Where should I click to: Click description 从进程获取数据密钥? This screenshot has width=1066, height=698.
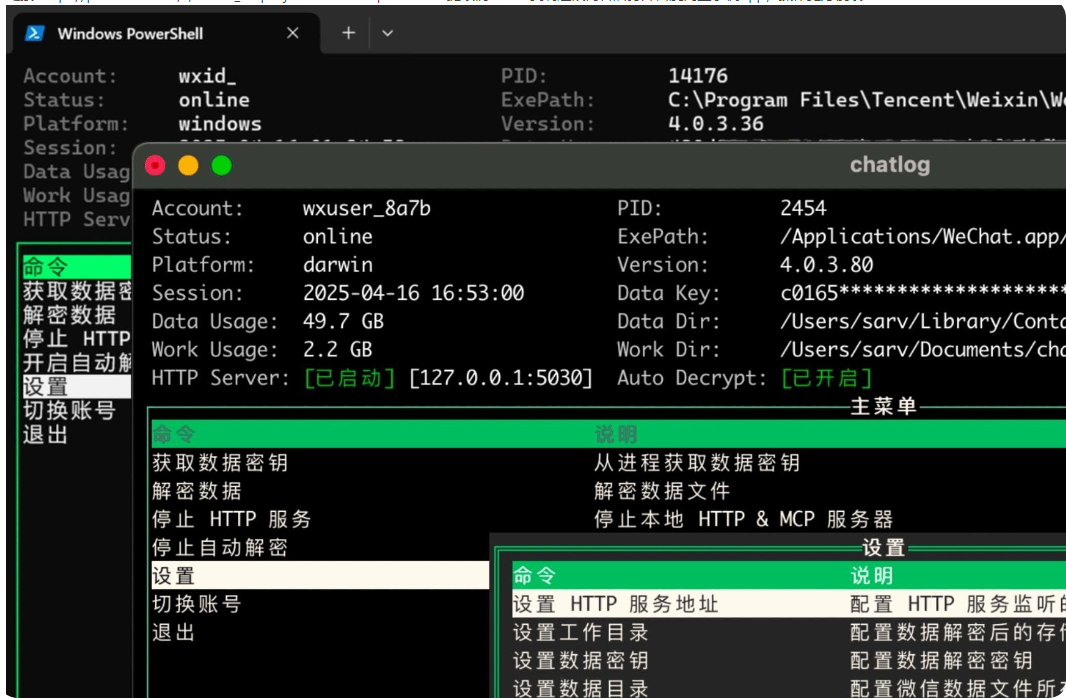coord(697,463)
